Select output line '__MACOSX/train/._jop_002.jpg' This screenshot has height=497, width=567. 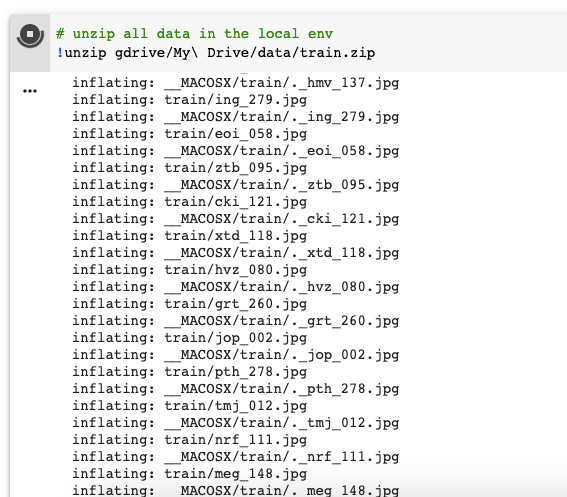click(236, 355)
